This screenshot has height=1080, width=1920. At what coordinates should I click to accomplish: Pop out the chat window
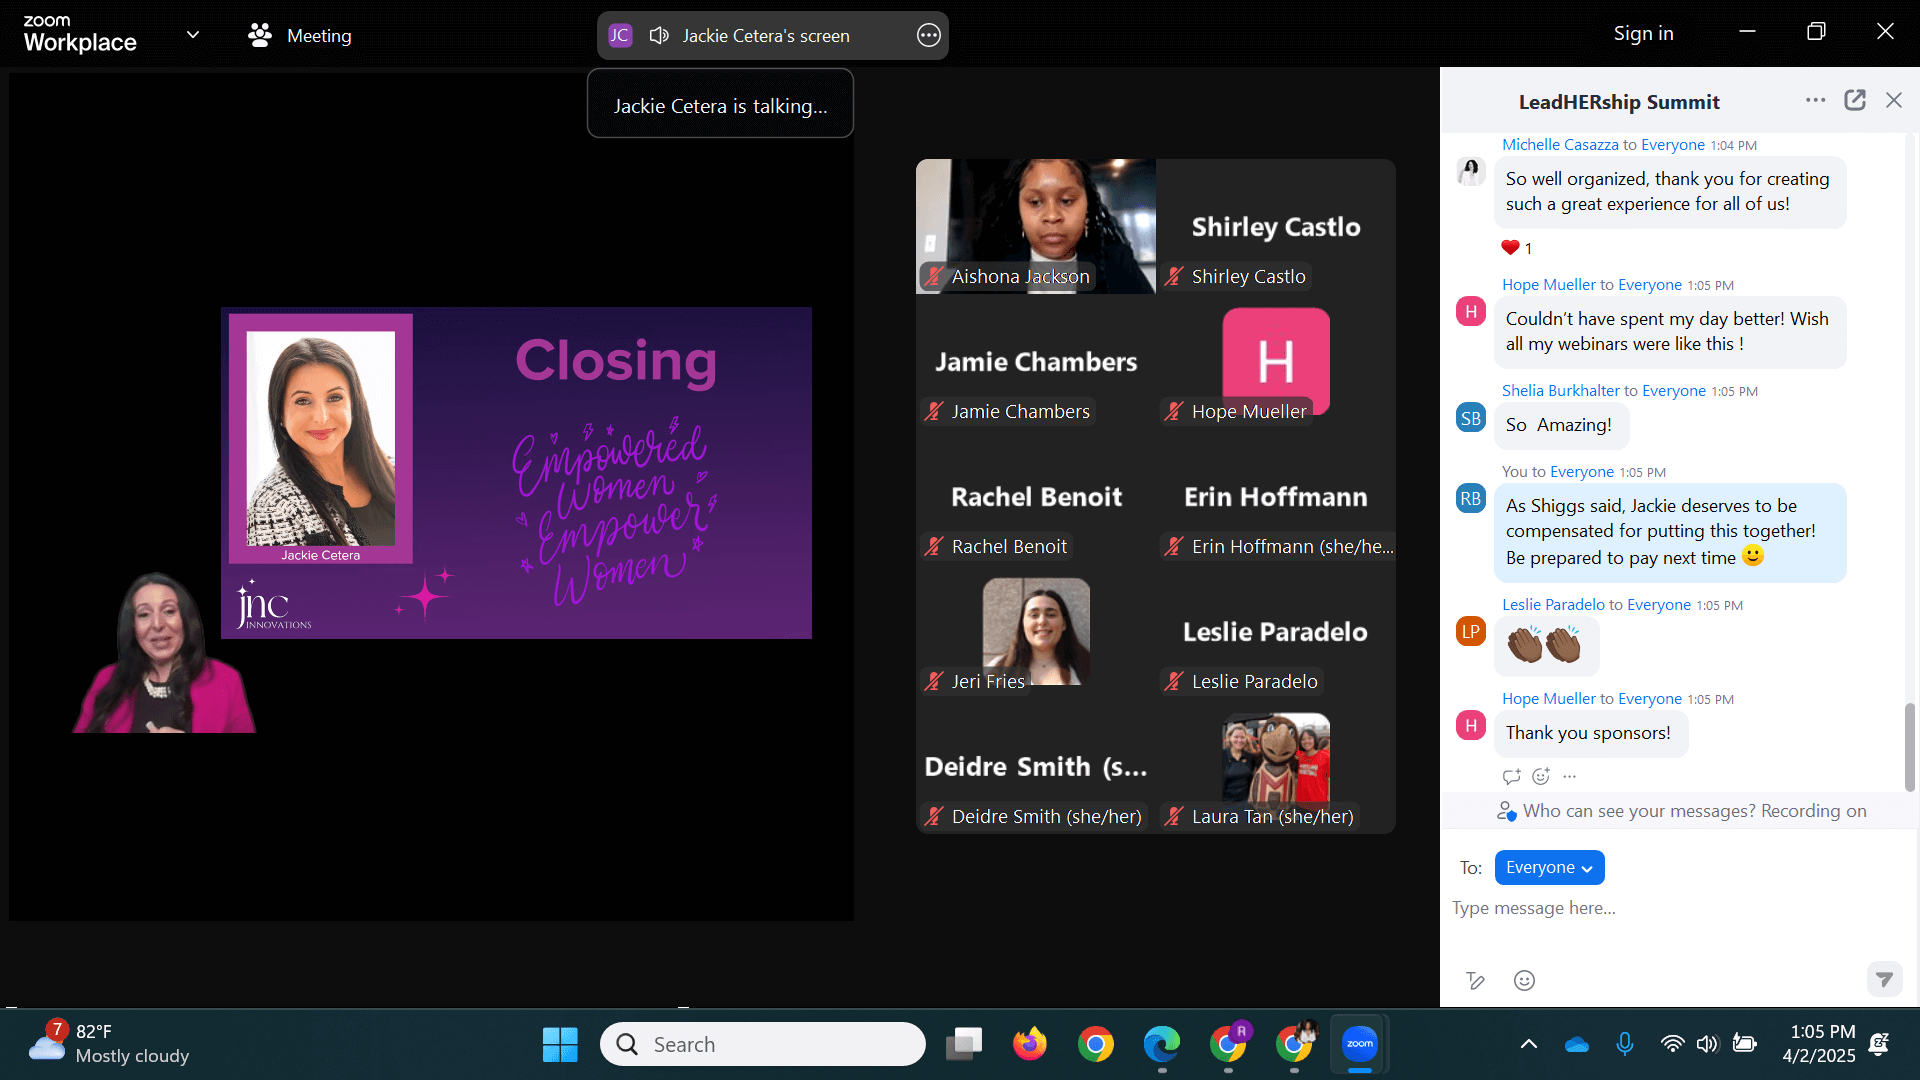pos(1855,100)
